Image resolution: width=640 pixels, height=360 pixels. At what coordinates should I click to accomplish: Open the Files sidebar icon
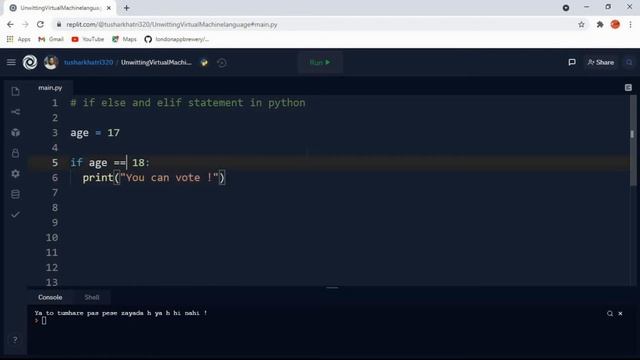tap(16, 91)
